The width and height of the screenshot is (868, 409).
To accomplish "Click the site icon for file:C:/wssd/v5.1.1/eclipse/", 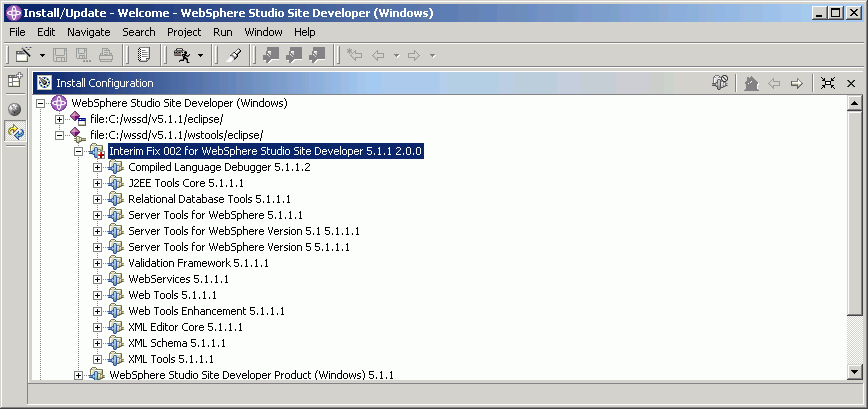I will click(x=78, y=119).
